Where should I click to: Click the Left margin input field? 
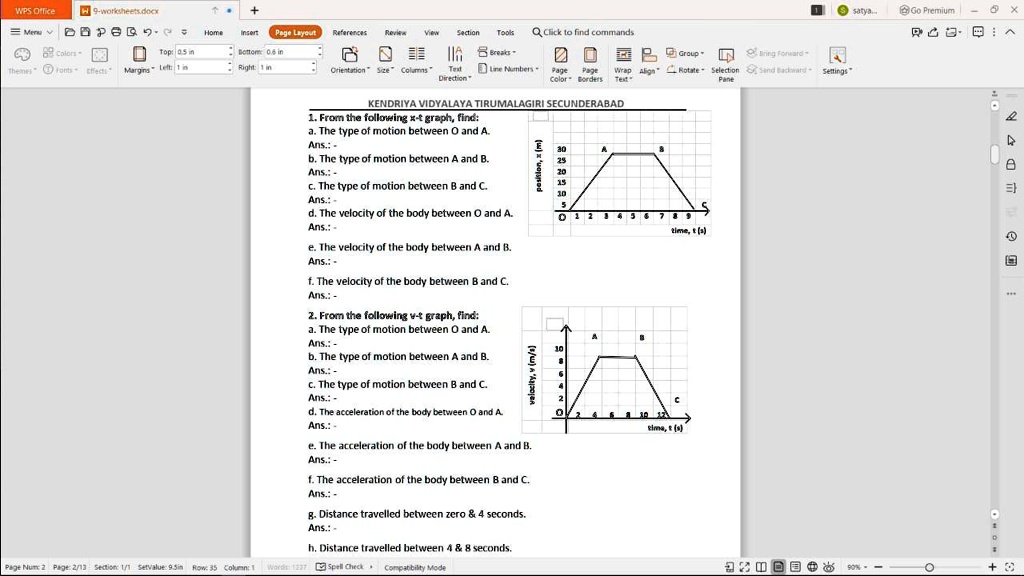(x=204, y=67)
